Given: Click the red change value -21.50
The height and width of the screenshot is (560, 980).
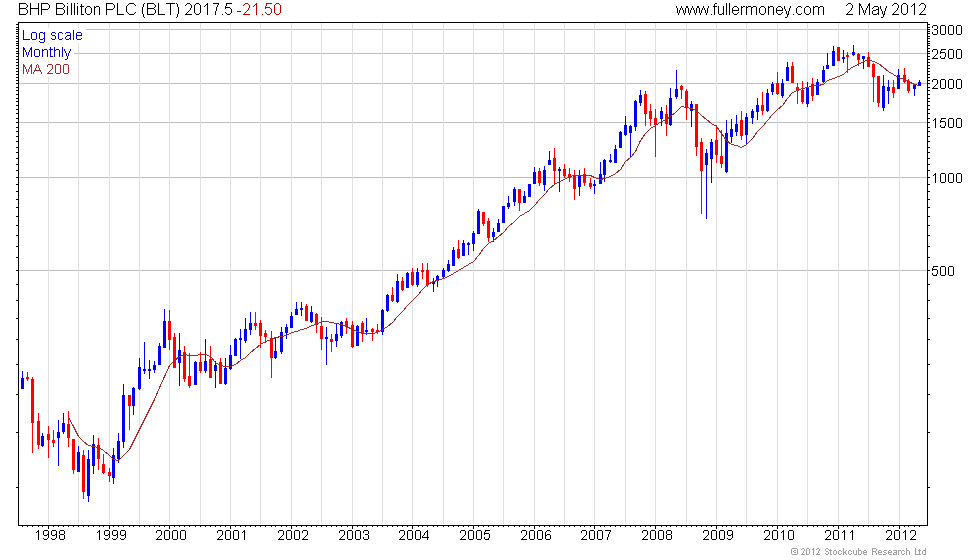Looking at the screenshot, I should pyautogui.click(x=259, y=9).
